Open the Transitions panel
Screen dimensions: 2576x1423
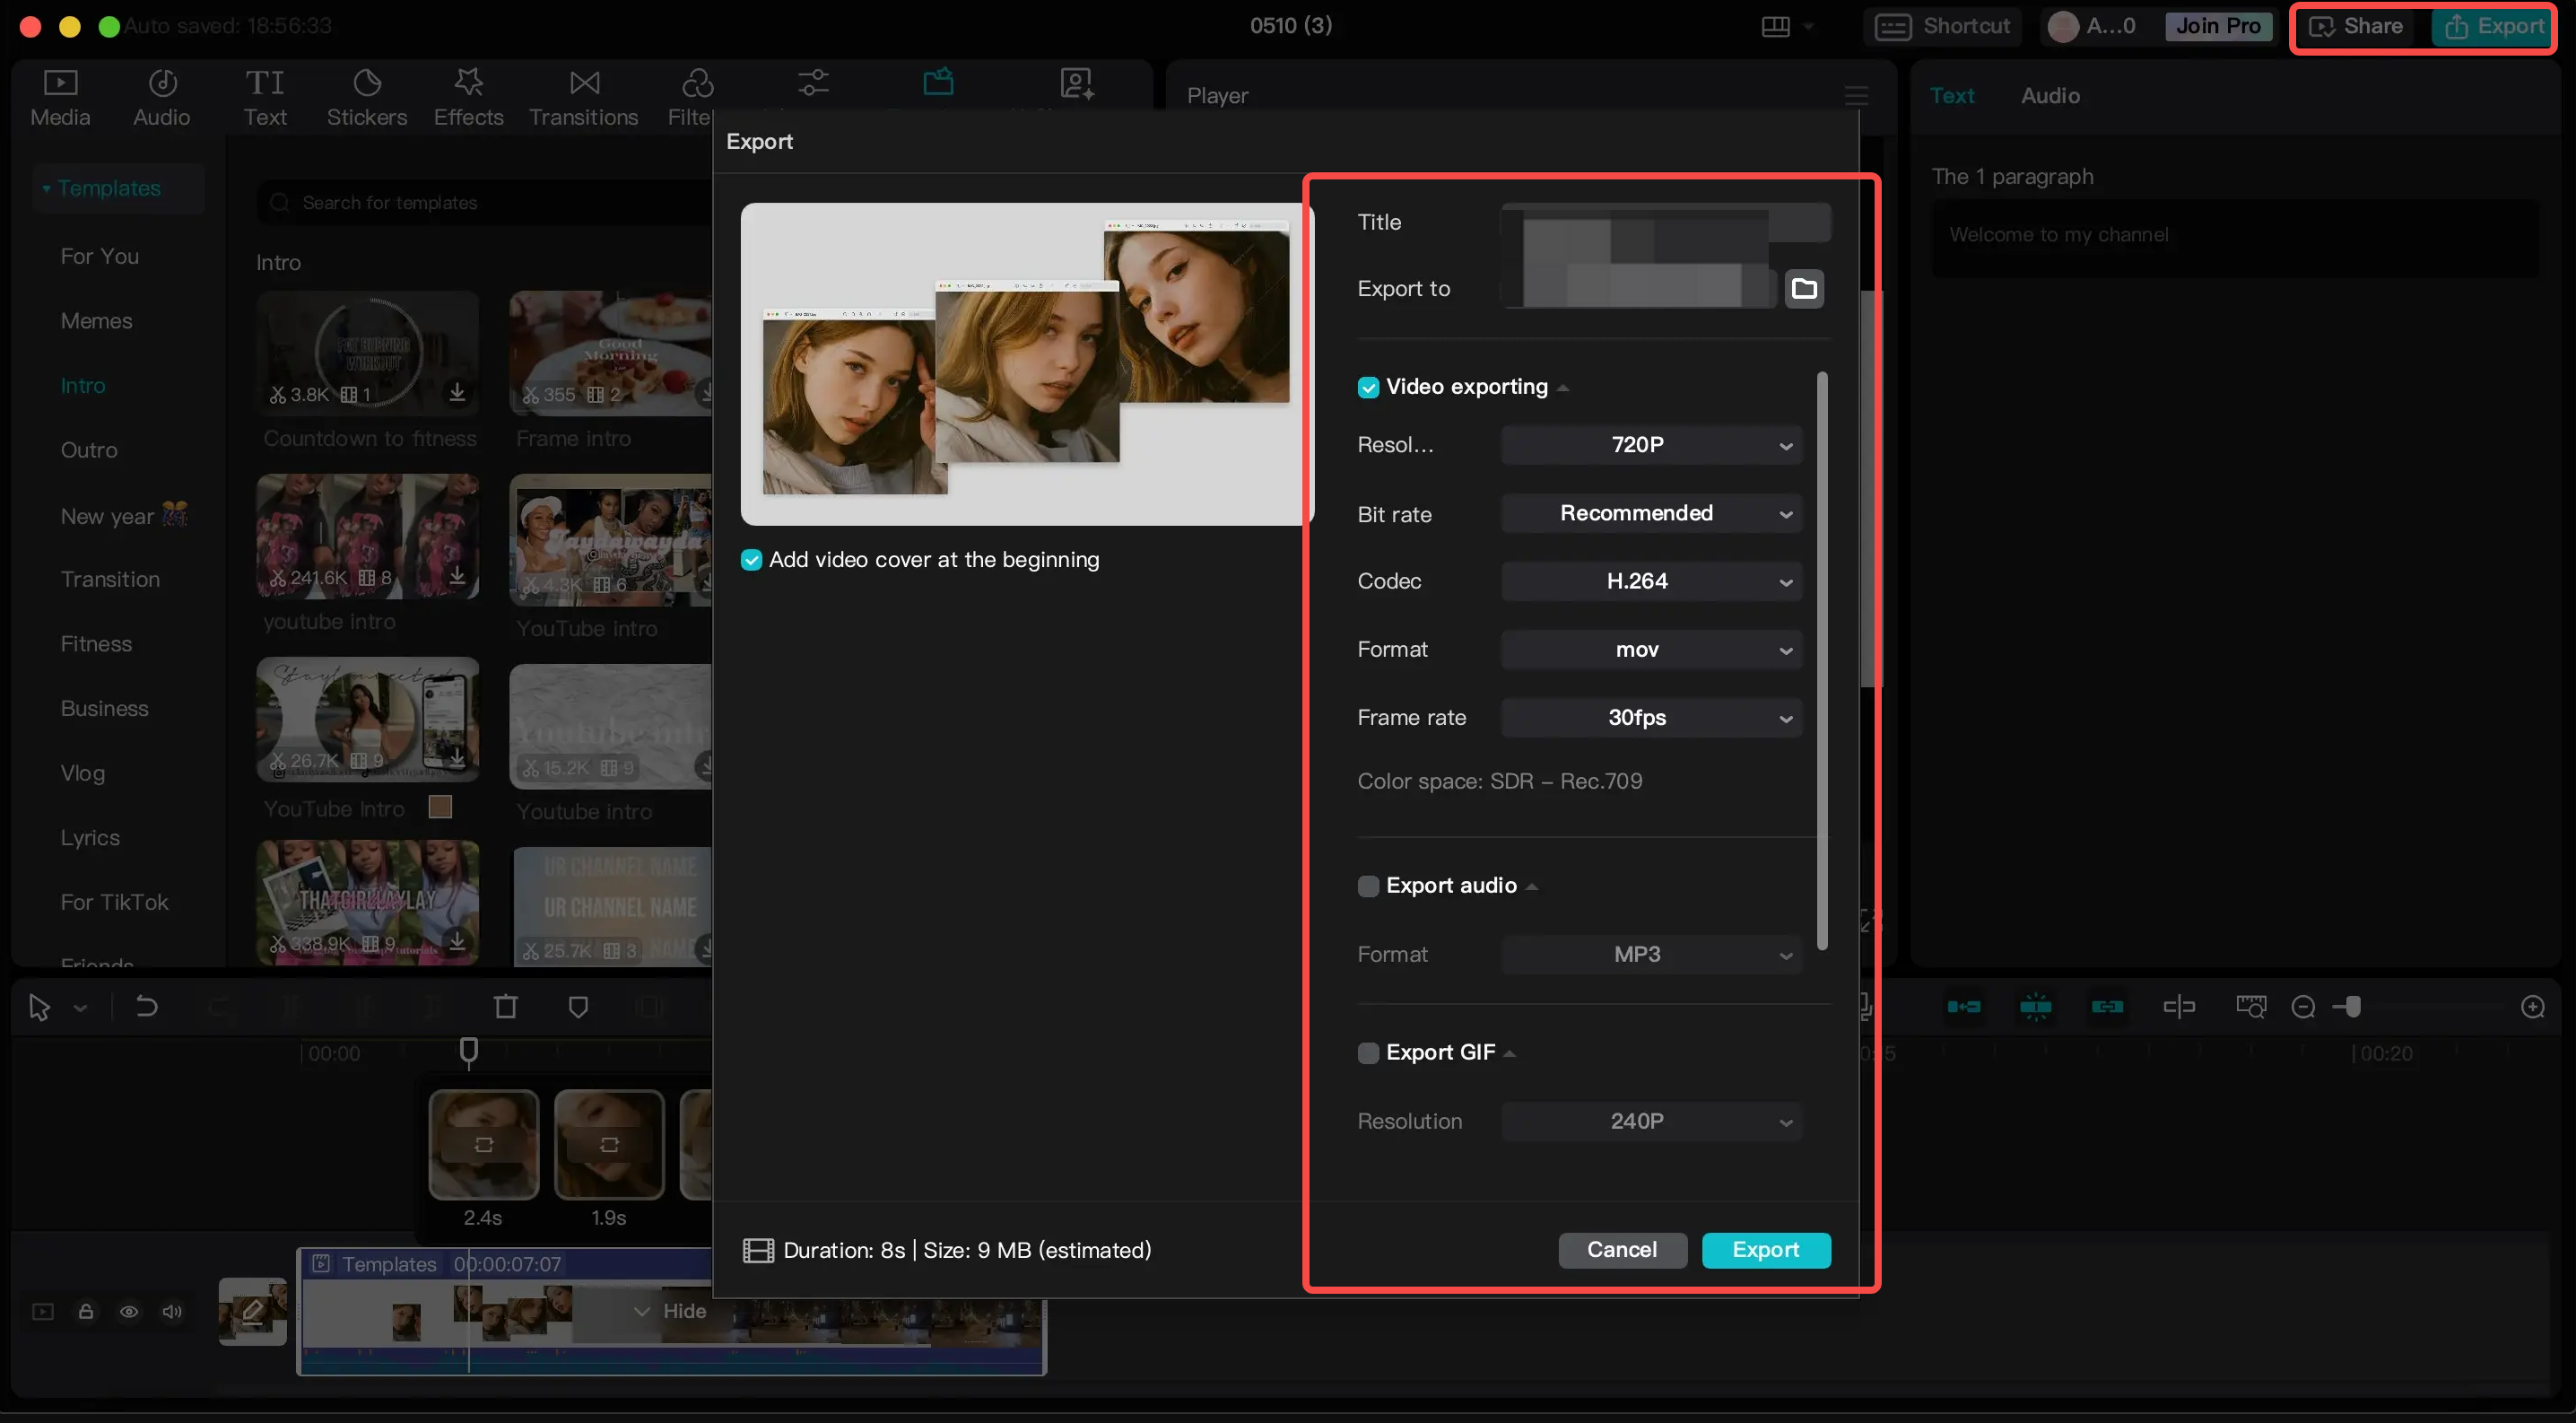[583, 97]
